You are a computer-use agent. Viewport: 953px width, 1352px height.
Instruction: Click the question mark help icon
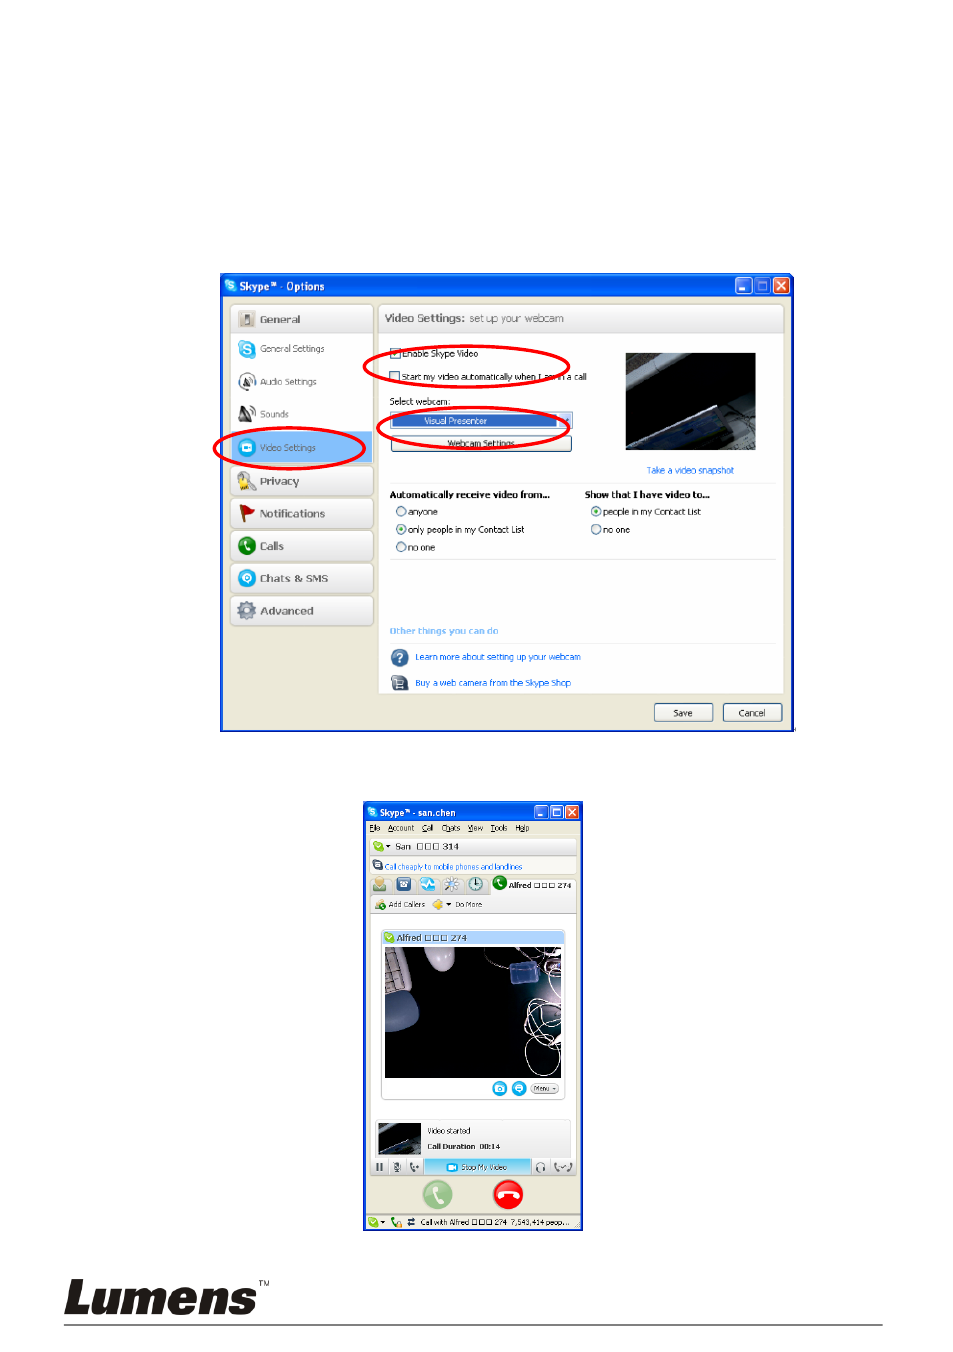[x=399, y=657]
